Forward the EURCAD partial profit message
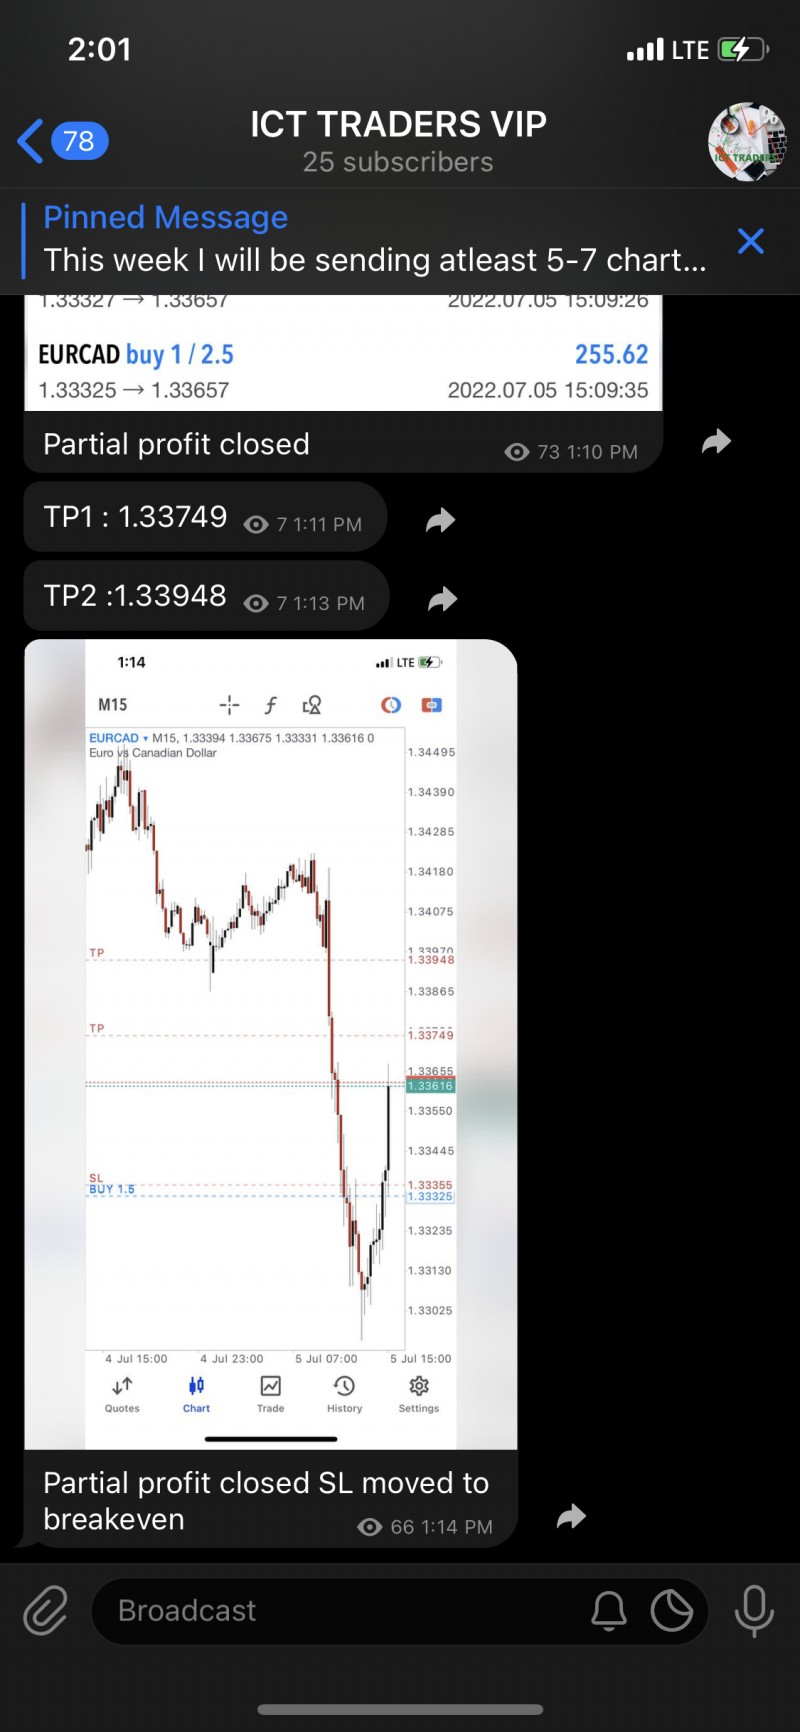Viewport: 800px width, 1732px height. tap(716, 442)
